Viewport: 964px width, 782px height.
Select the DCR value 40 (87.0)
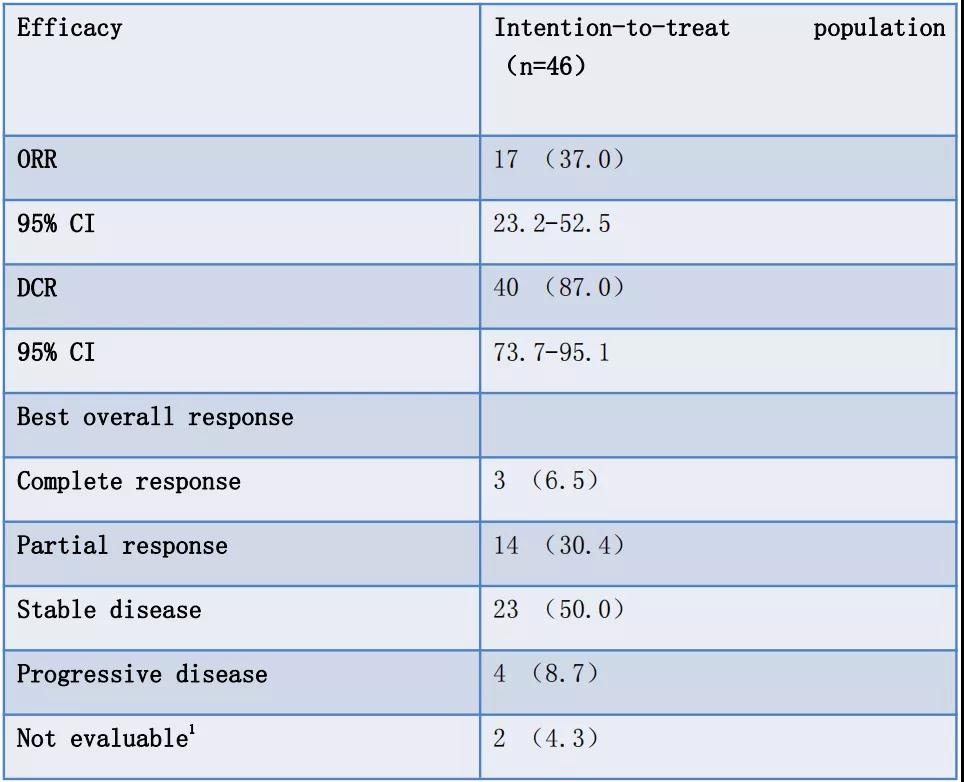pos(559,288)
